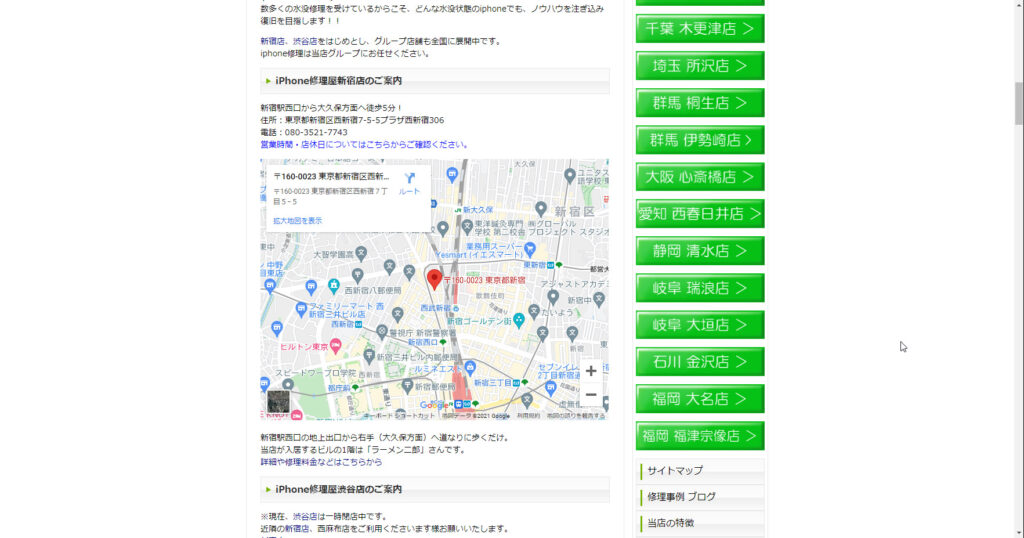Click the 東洋鍼灸専門学校 school pin
The height and width of the screenshot is (538, 1024).
point(467,227)
